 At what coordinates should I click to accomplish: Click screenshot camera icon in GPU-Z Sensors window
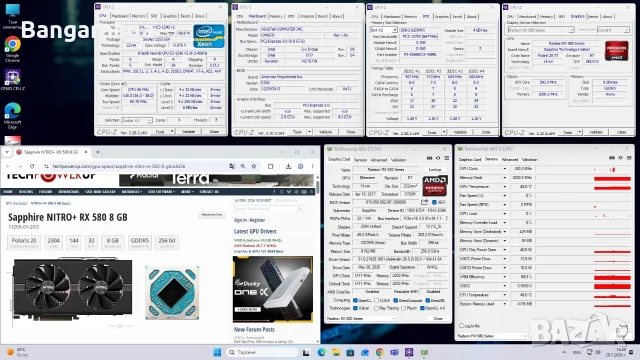611,158
